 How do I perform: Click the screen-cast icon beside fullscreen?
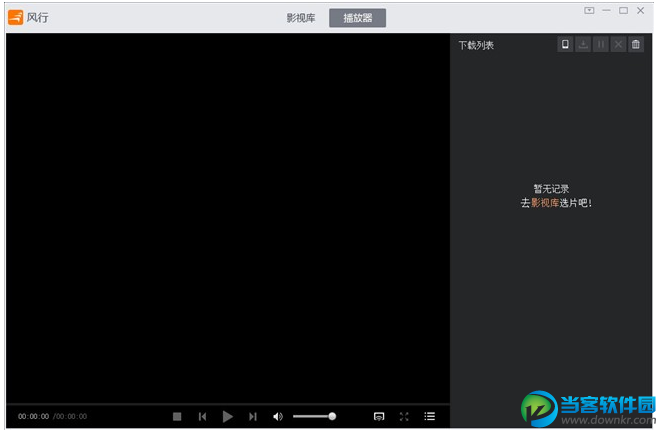379,416
